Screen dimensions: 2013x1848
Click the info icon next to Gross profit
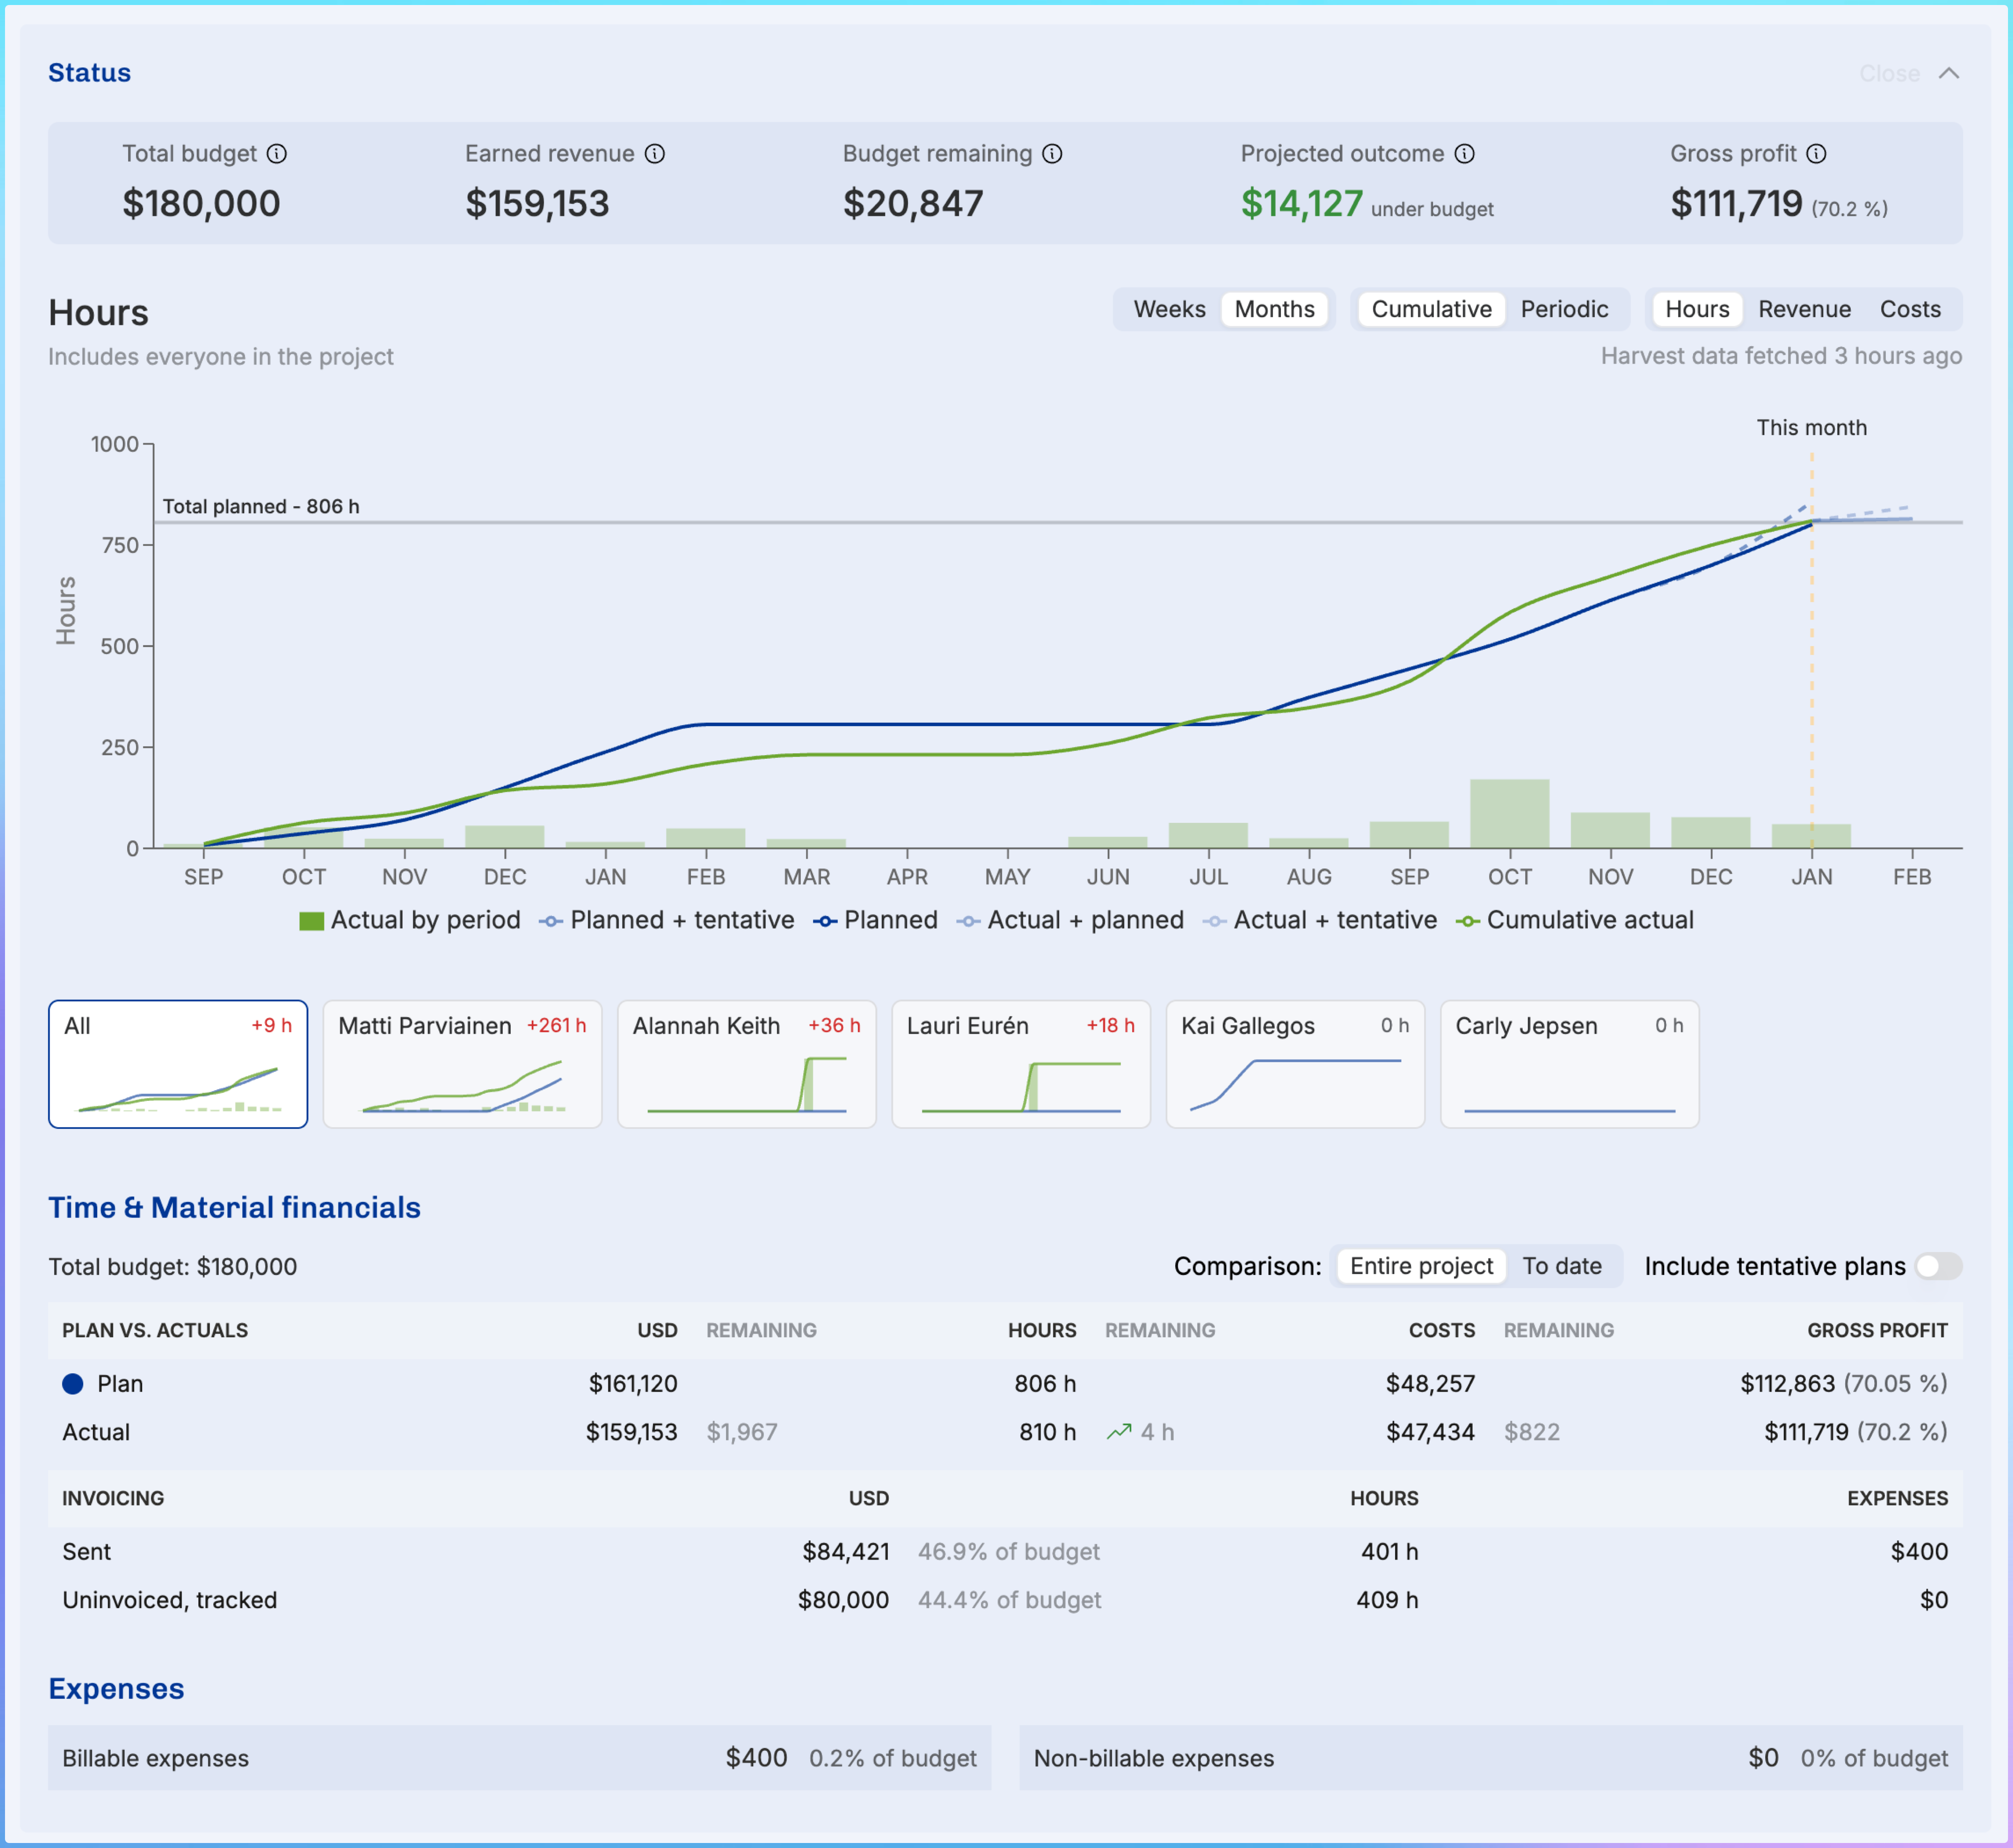(x=1817, y=153)
